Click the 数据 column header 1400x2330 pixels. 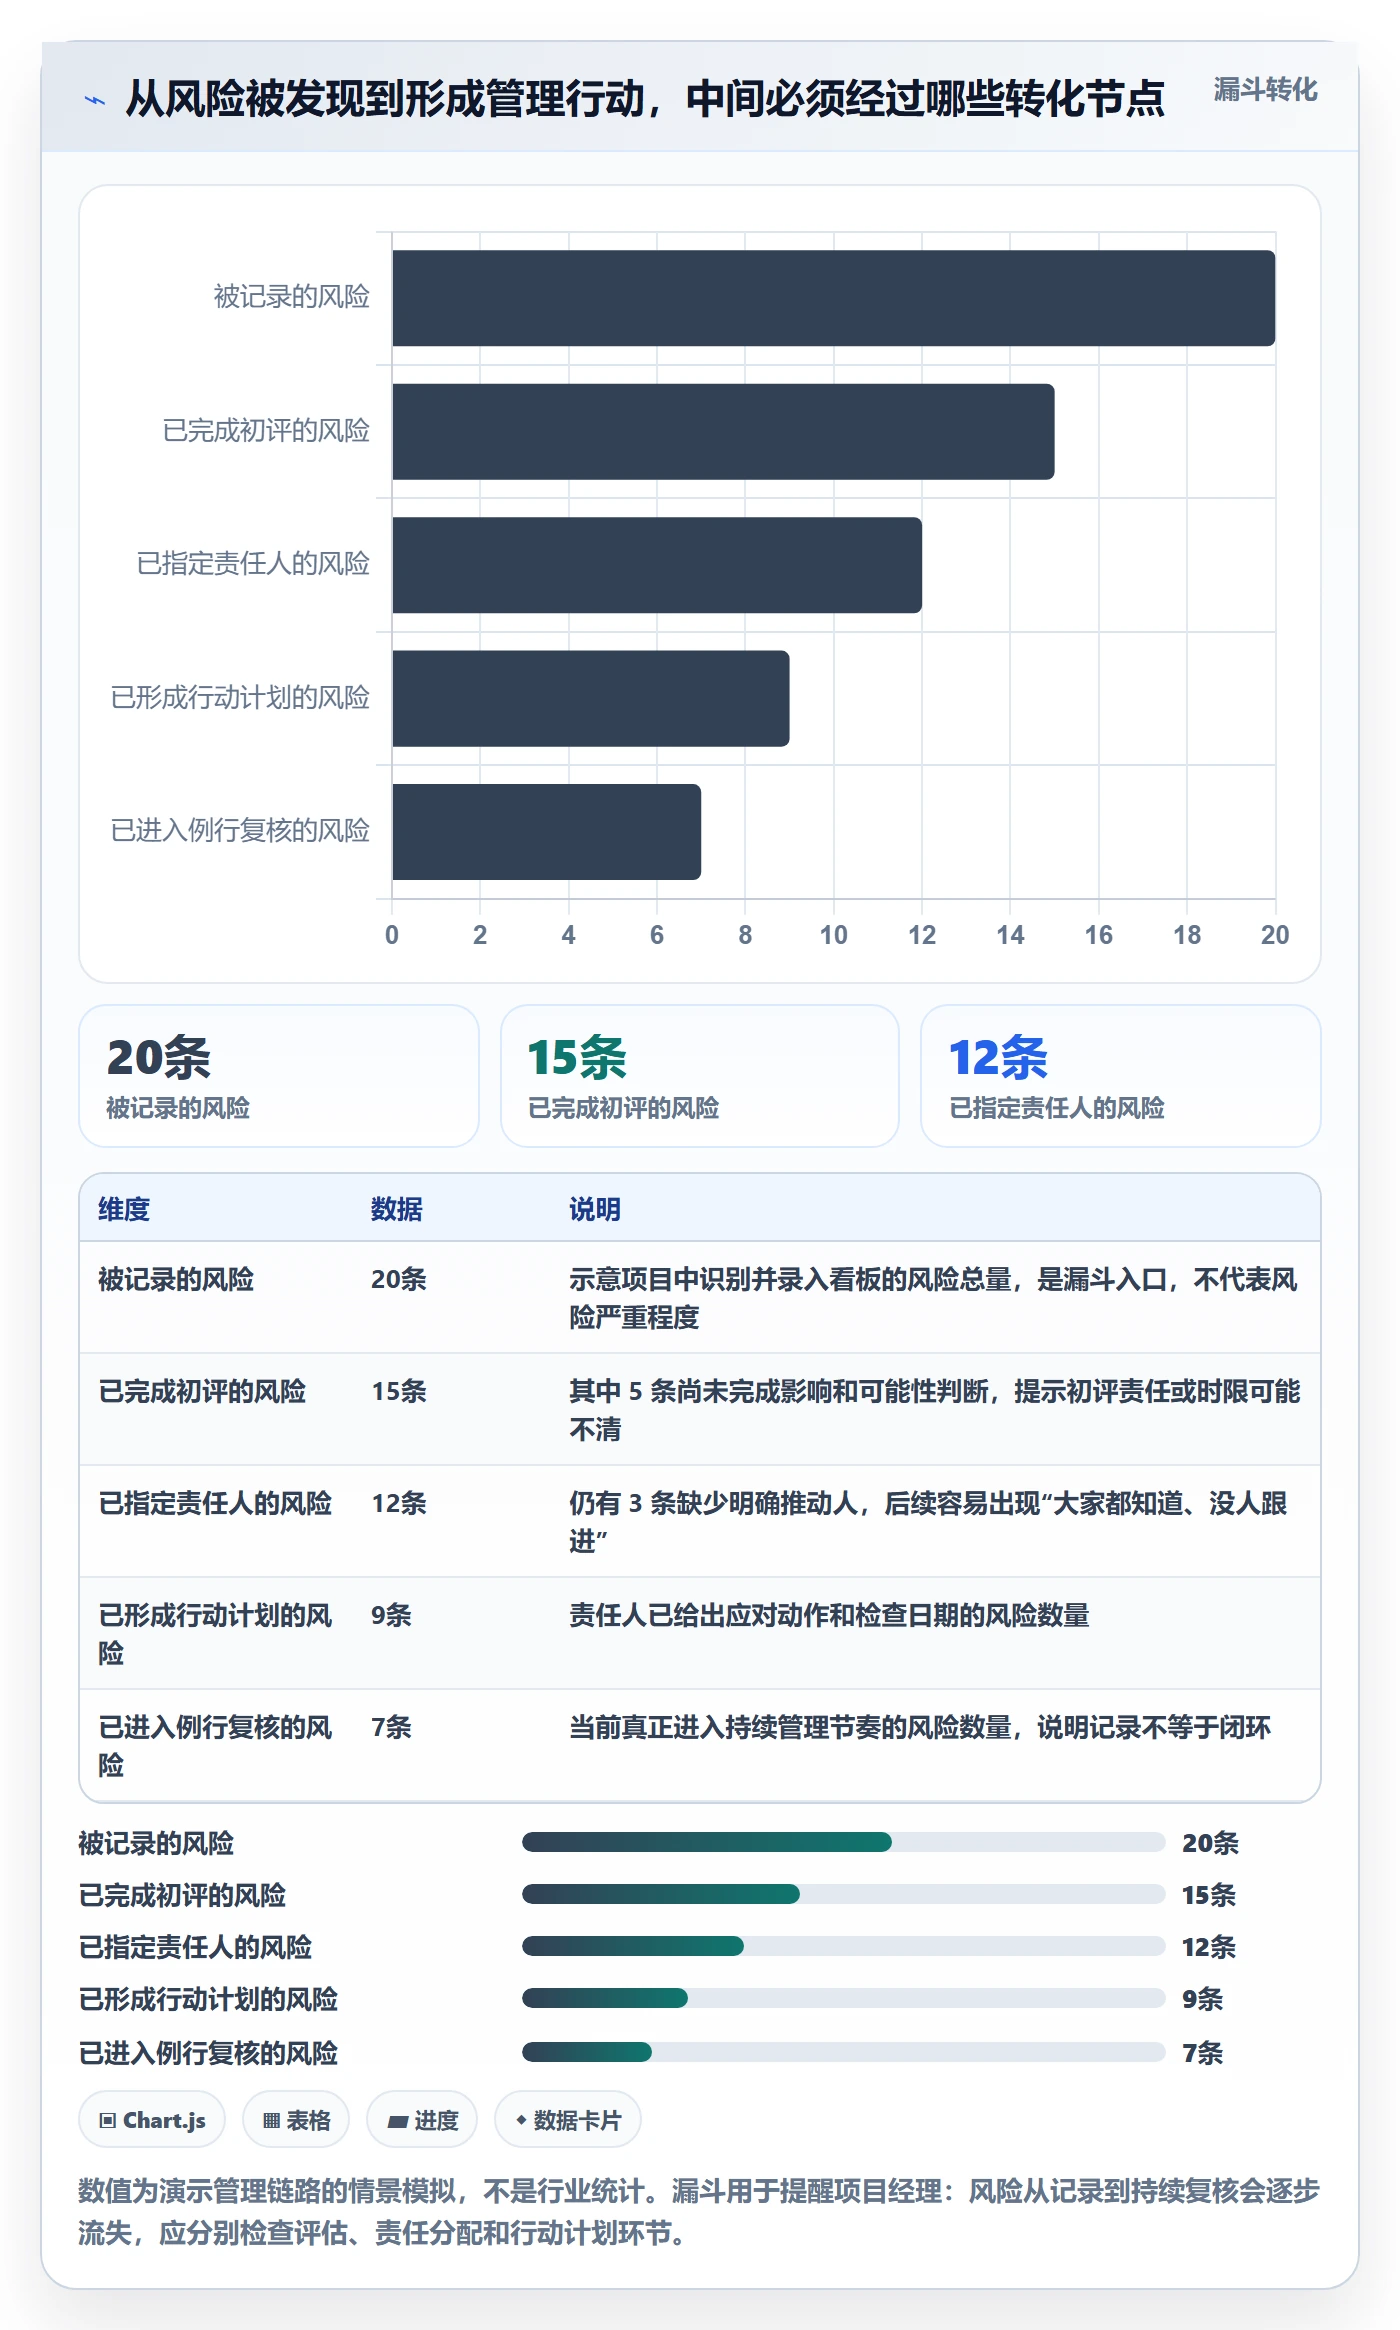397,1209
